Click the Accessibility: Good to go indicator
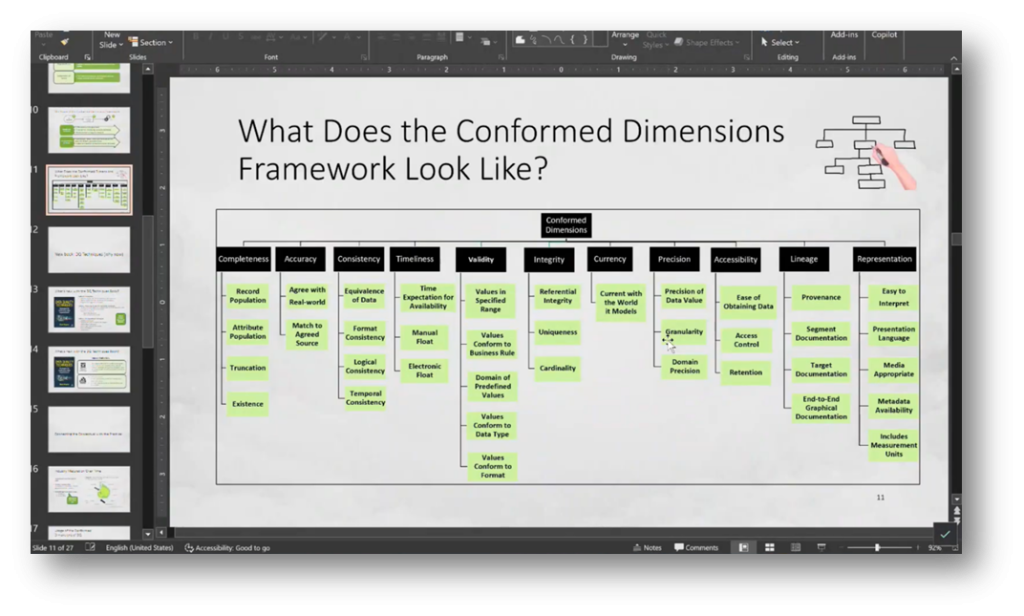The image size is (1024, 616). point(227,548)
